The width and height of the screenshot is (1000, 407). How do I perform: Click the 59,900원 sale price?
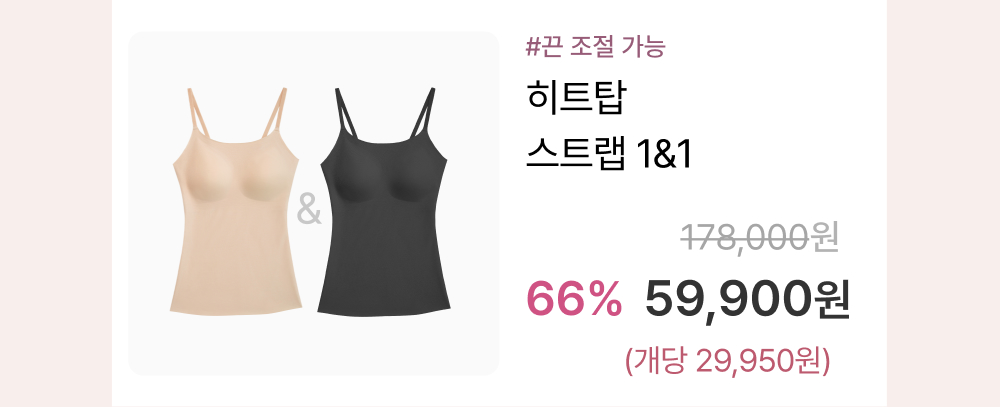(x=747, y=300)
